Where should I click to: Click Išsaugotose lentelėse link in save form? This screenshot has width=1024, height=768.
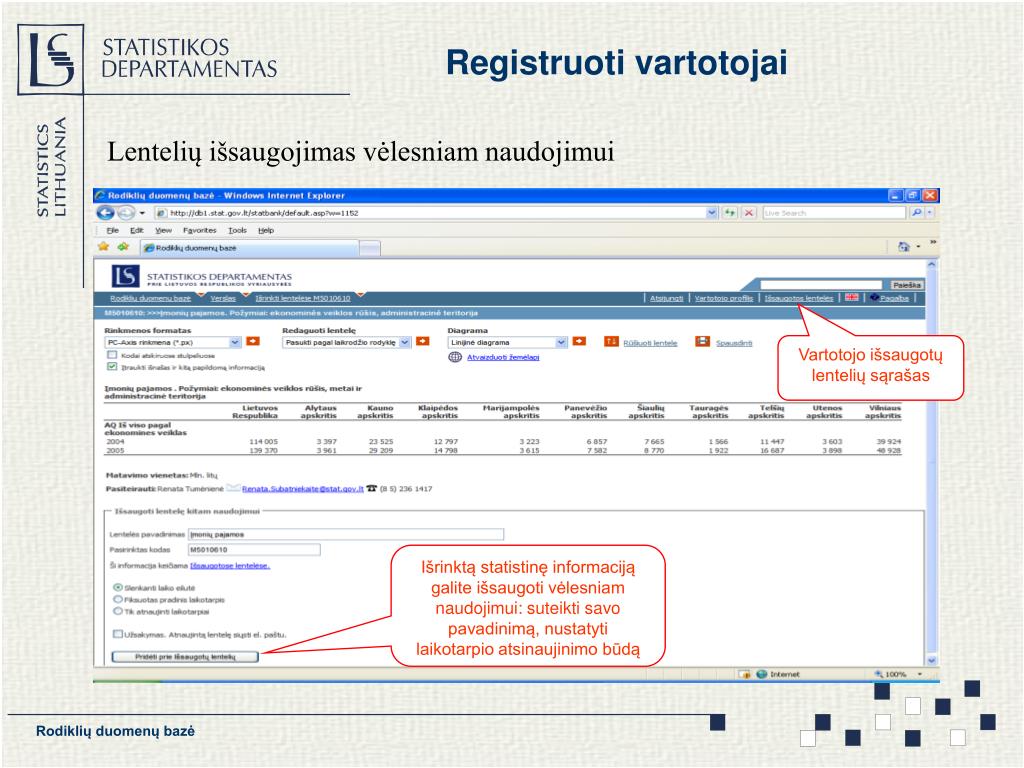pos(230,566)
